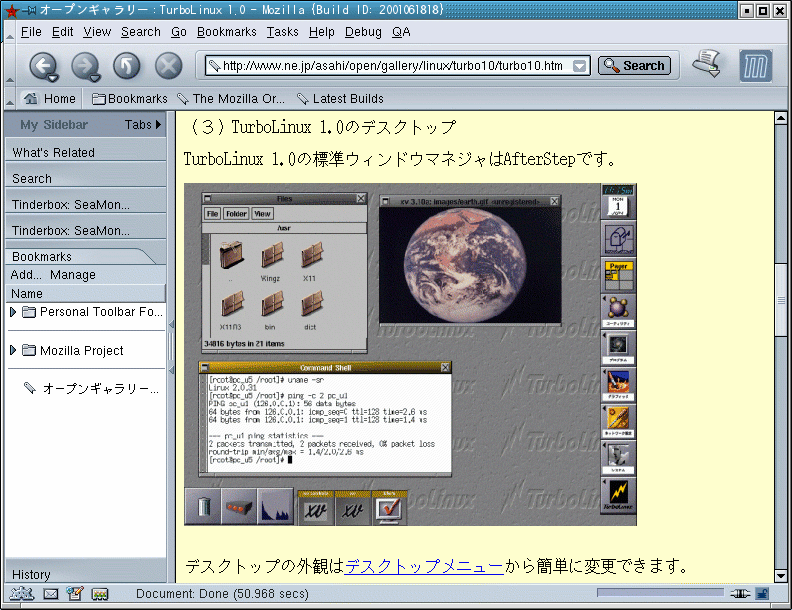Click the TurboLinux AfterStep desktop screenshot image
Viewport: 792px width, 610px height.
[410, 354]
